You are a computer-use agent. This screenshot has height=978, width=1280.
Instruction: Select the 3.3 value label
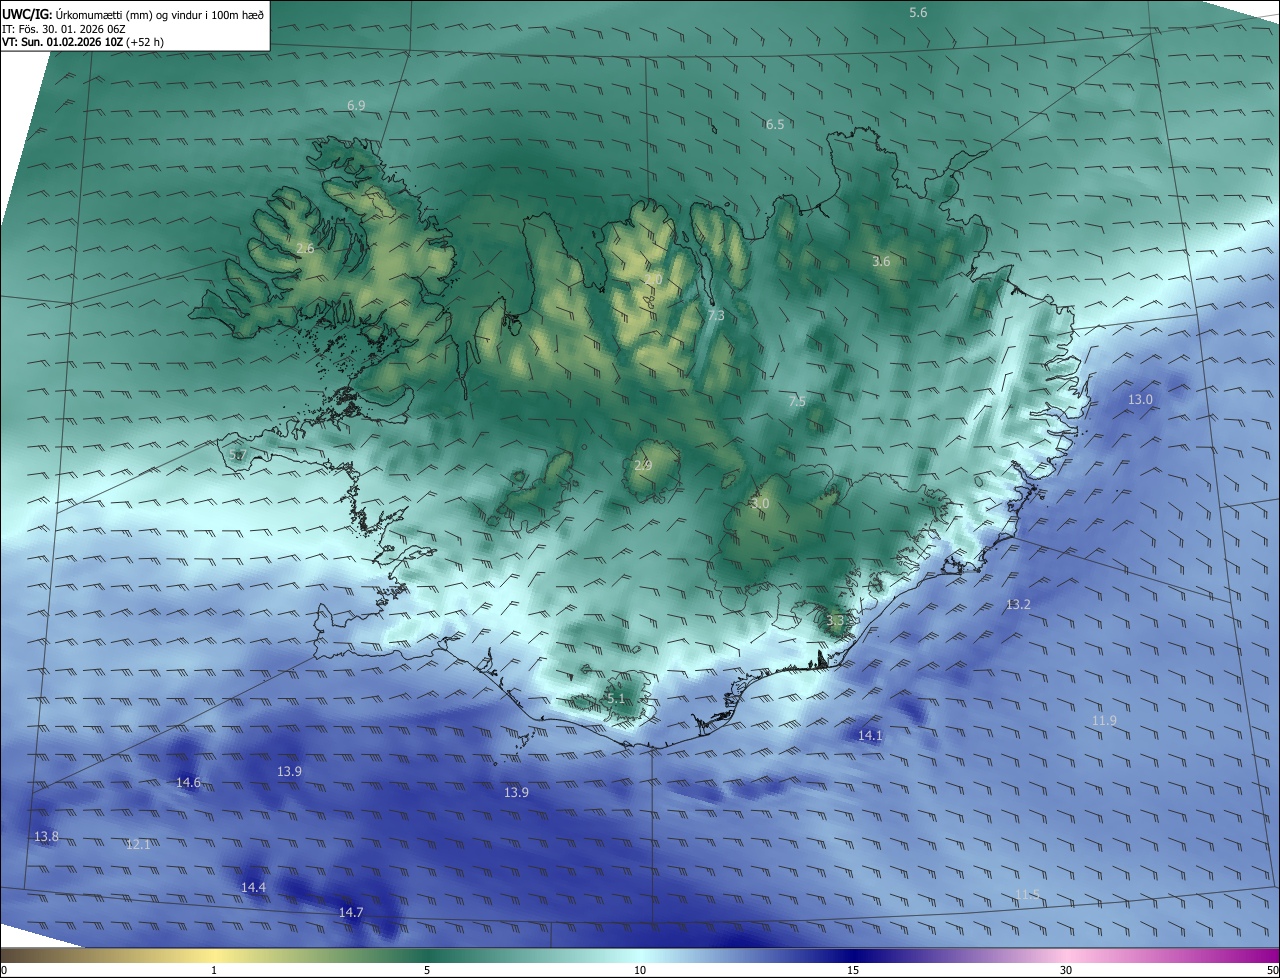coord(835,621)
